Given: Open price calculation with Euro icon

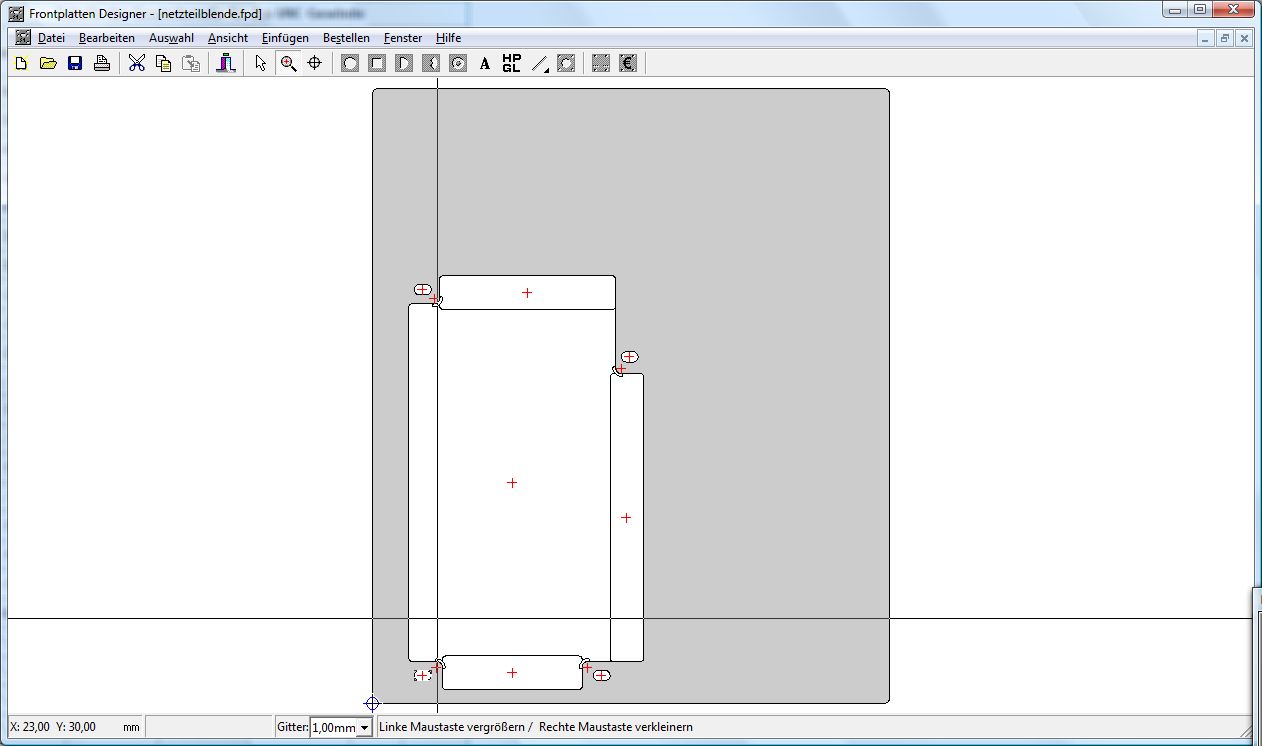Looking at the screenshot, I should pyautogui.click(x=628, y=64).
